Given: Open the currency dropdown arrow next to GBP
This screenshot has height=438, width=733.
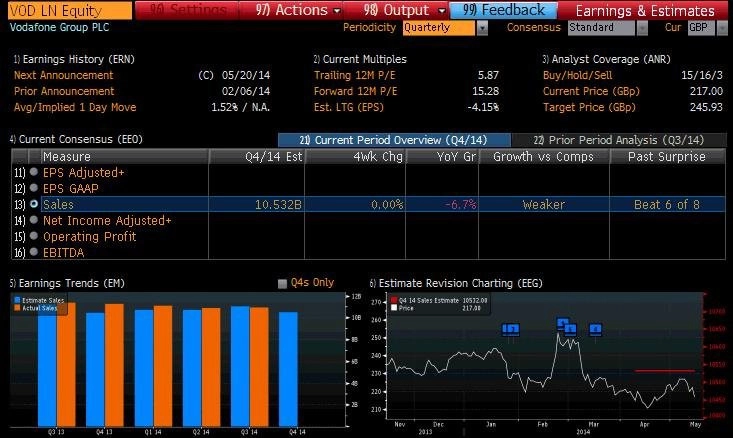Looking at the screenshot, I should [722, 28].
